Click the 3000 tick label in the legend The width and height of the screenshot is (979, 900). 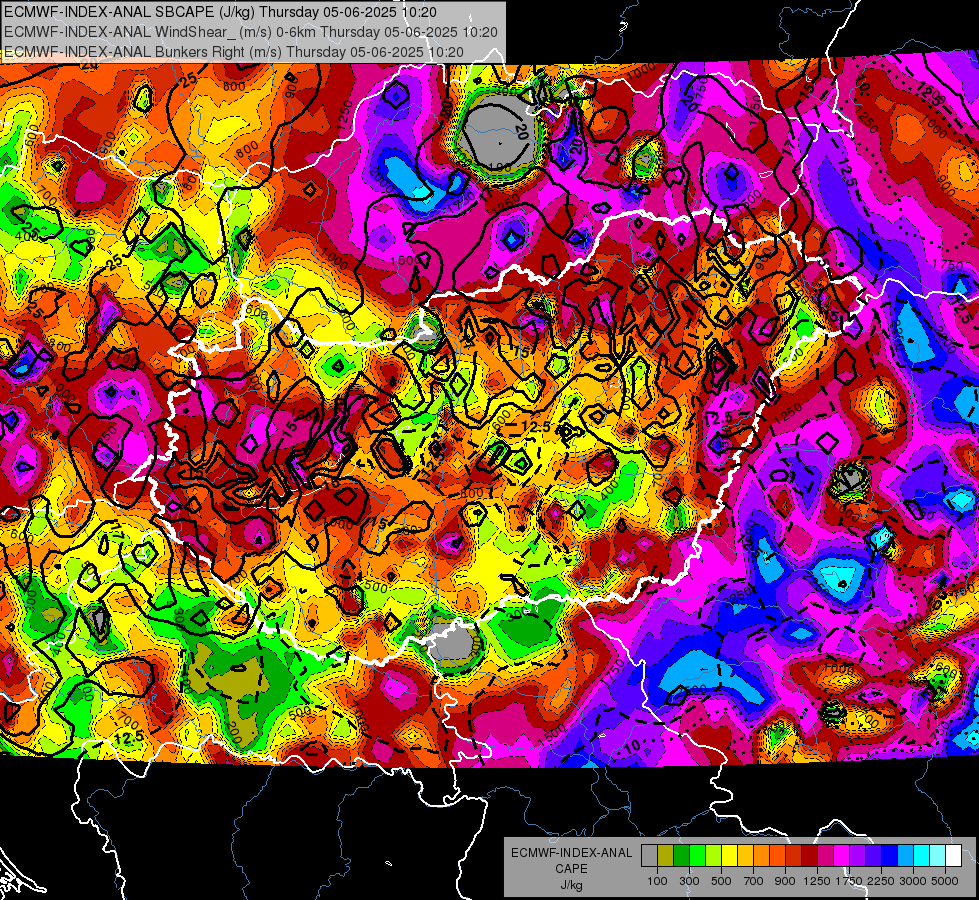point(913,881)
